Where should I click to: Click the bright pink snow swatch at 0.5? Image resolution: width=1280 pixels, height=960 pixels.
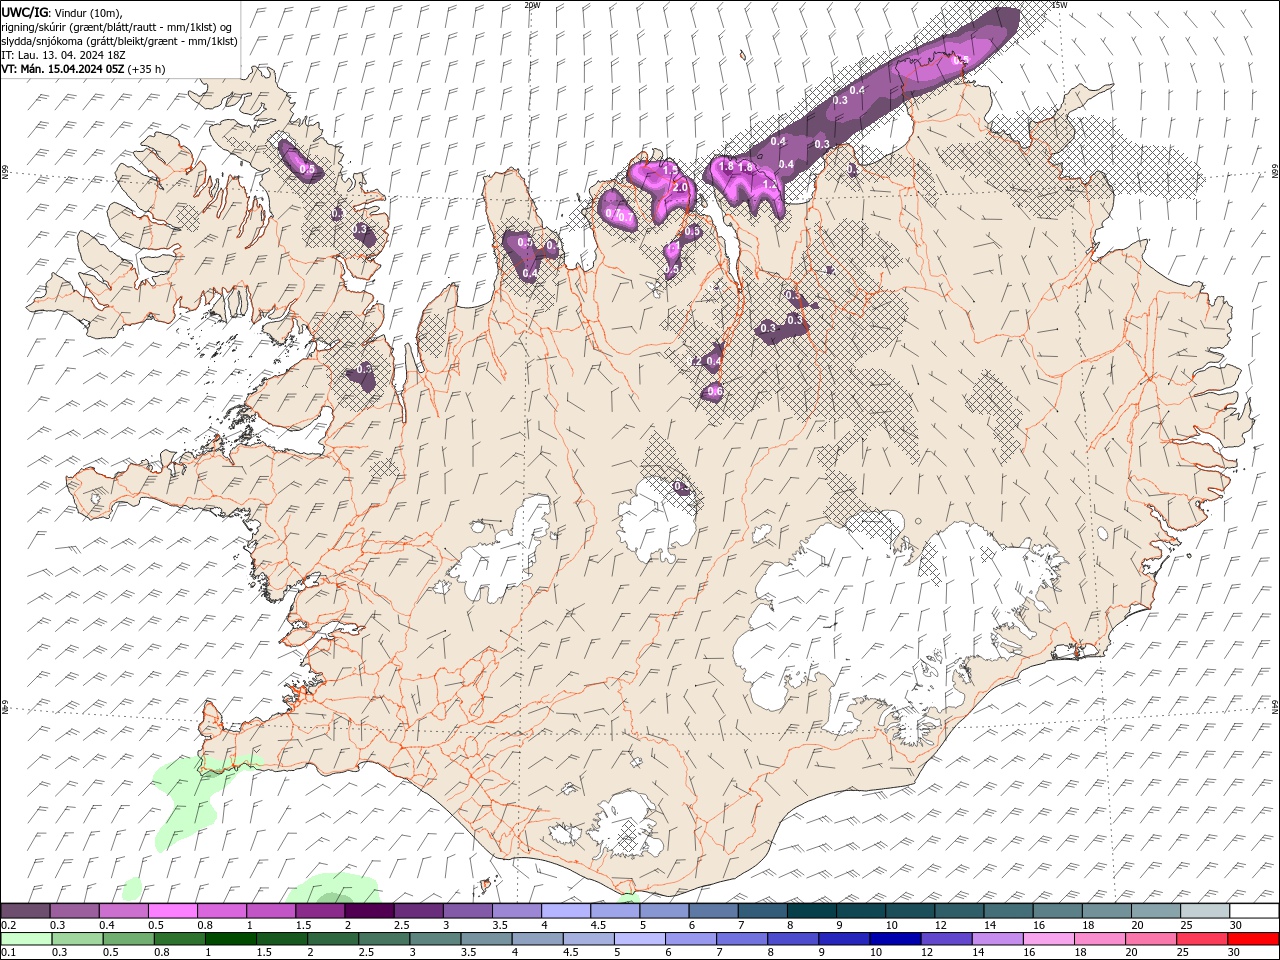tap(173, 911)
